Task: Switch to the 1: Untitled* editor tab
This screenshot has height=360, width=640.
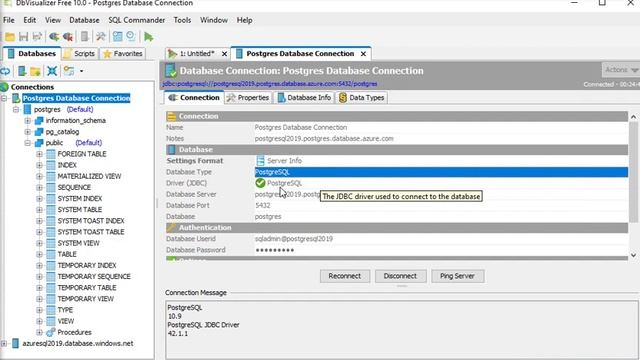Action: click(197, 53)
